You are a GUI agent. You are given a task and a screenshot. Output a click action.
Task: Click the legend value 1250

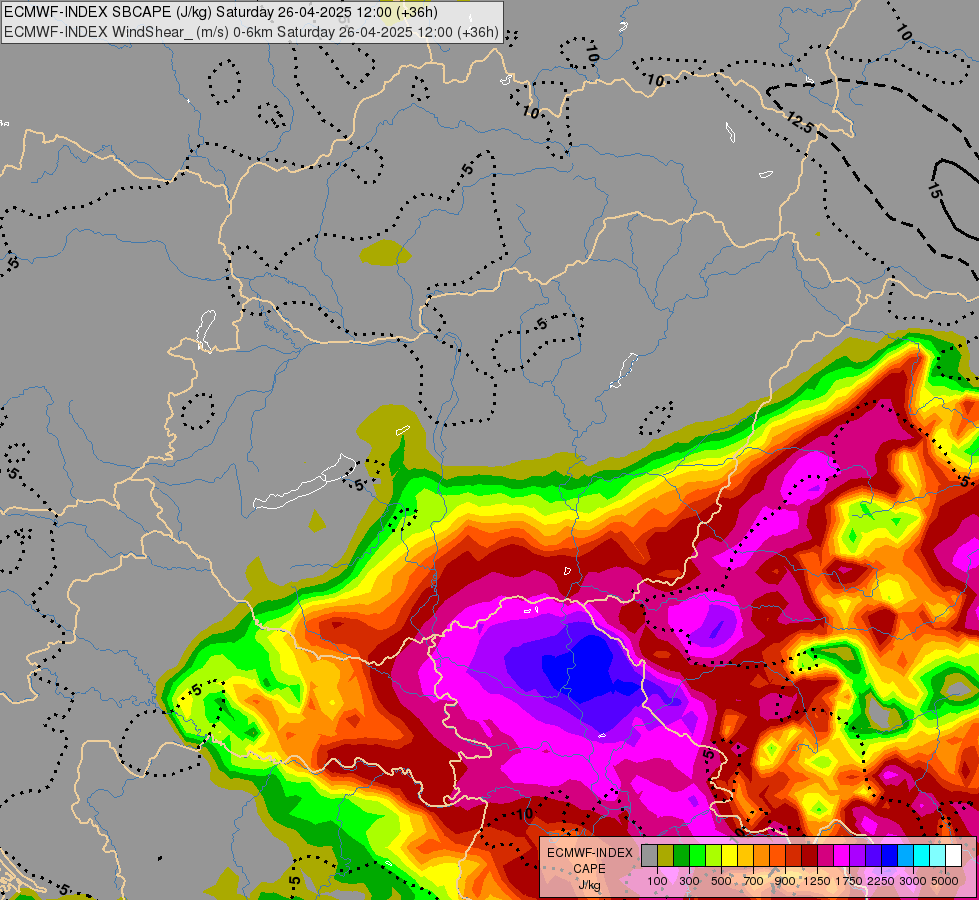pos(817,881)
